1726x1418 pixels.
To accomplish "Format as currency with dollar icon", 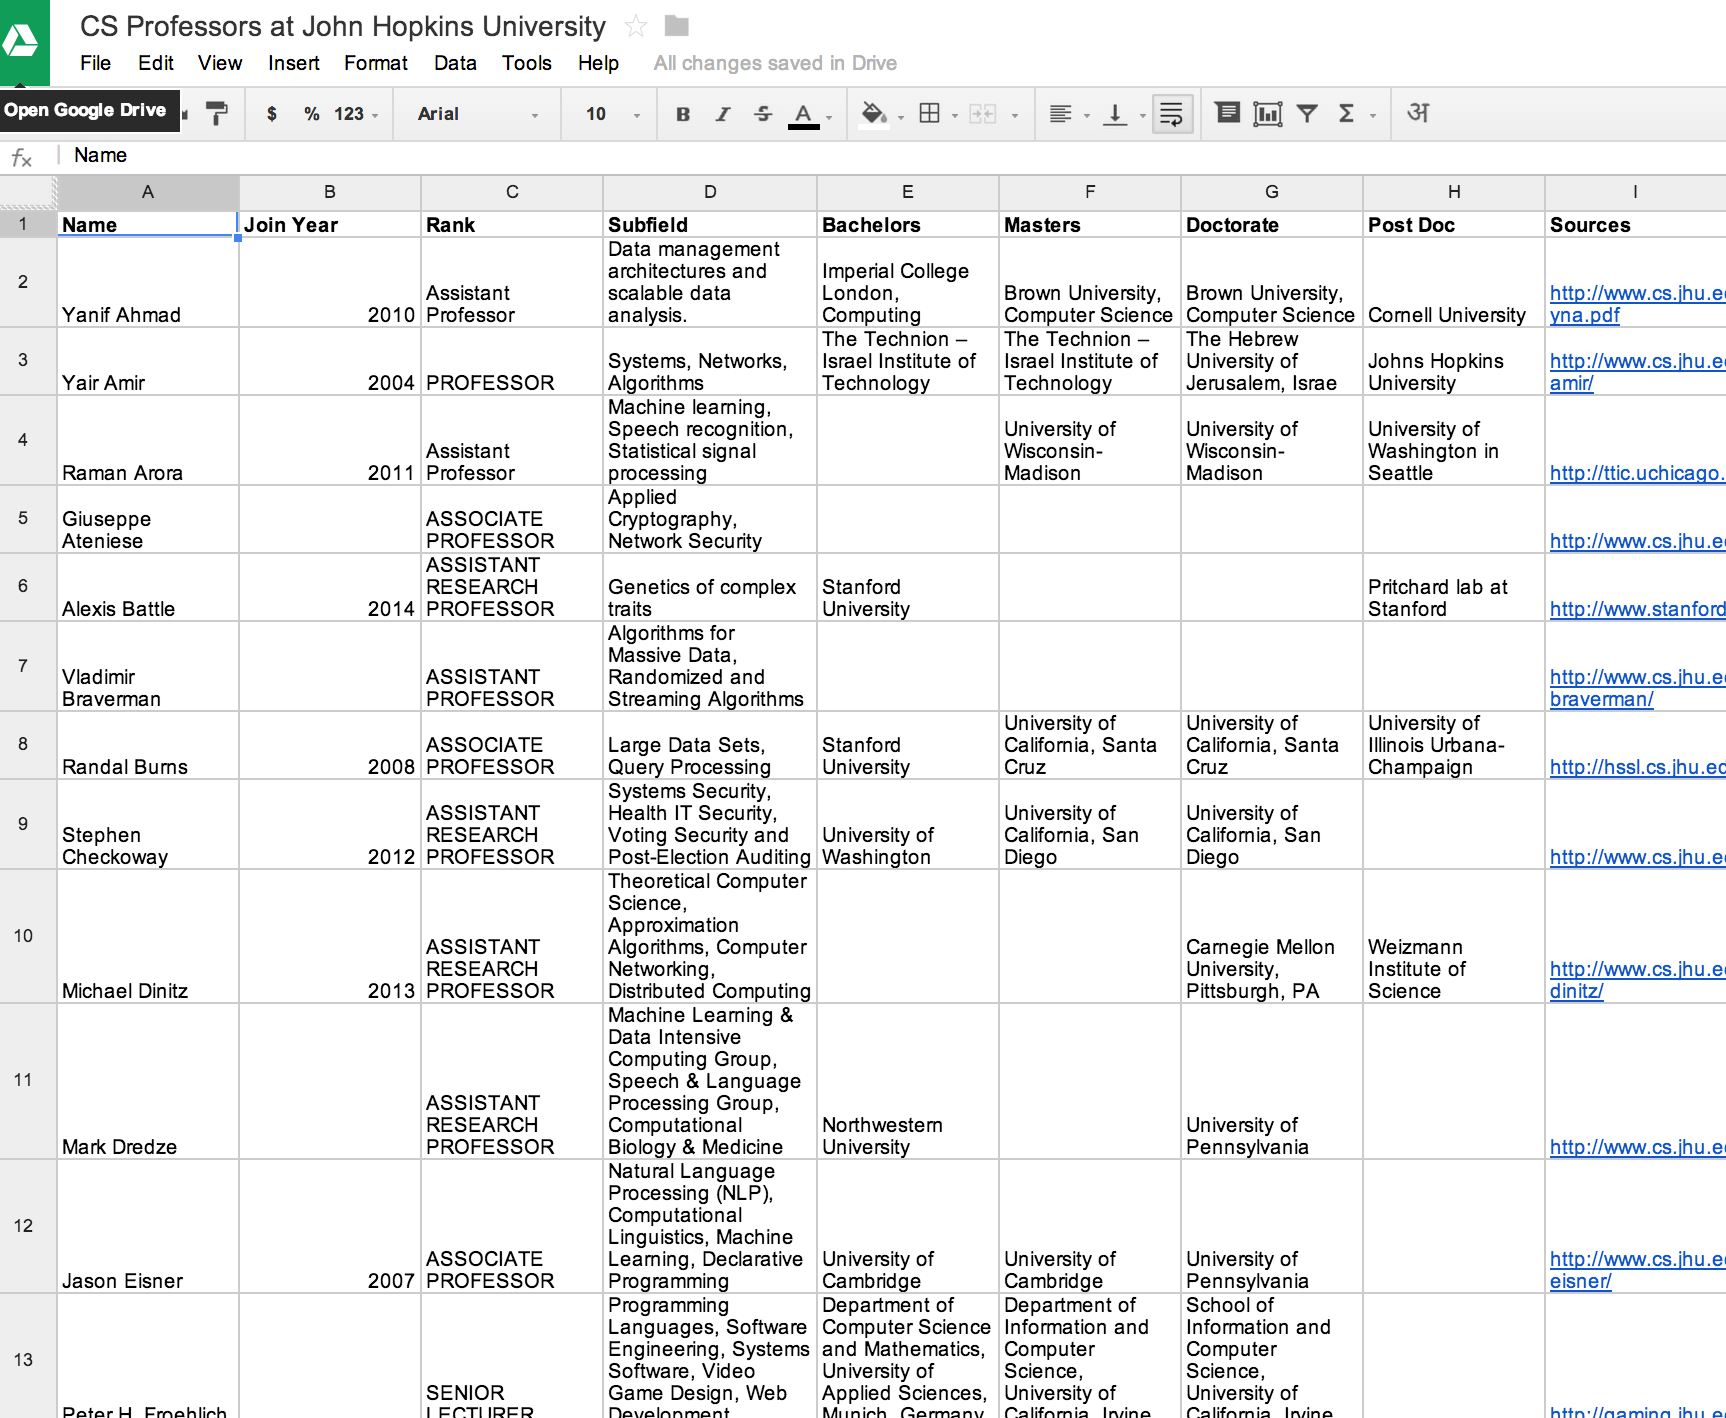I will tap(272, 114).
